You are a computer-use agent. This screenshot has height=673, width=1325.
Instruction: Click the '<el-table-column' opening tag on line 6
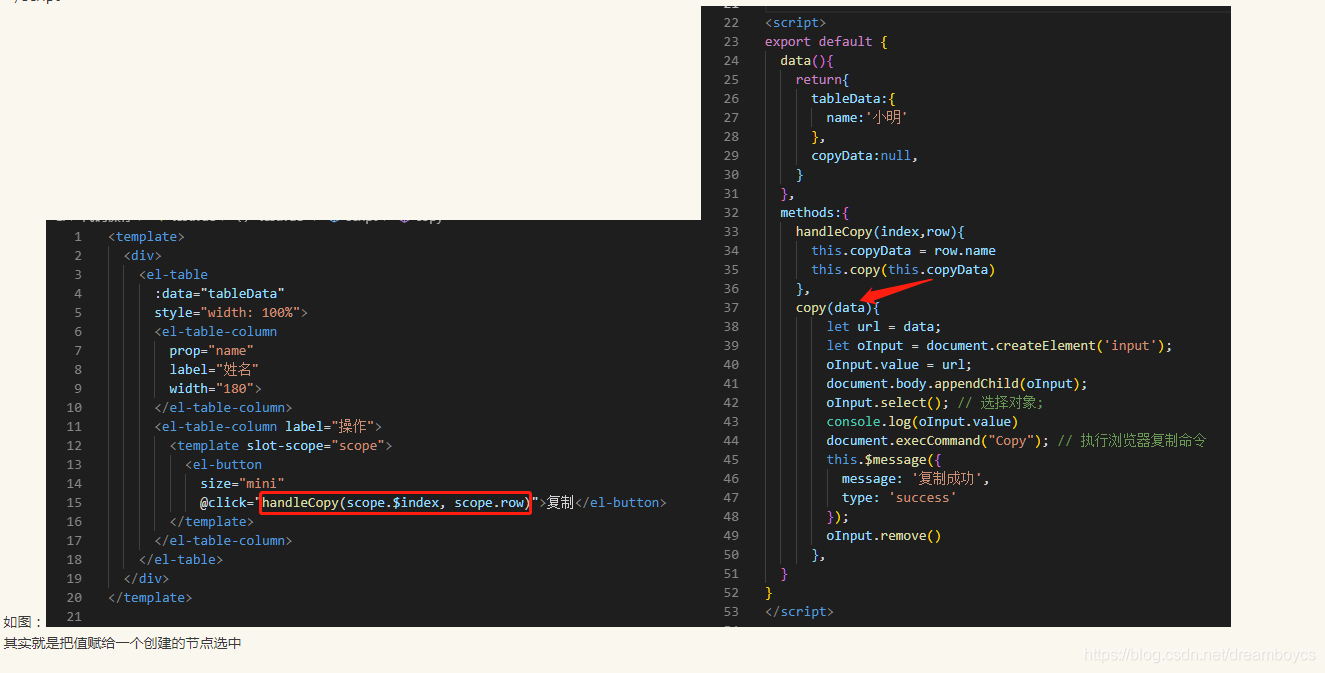[216, 332]
